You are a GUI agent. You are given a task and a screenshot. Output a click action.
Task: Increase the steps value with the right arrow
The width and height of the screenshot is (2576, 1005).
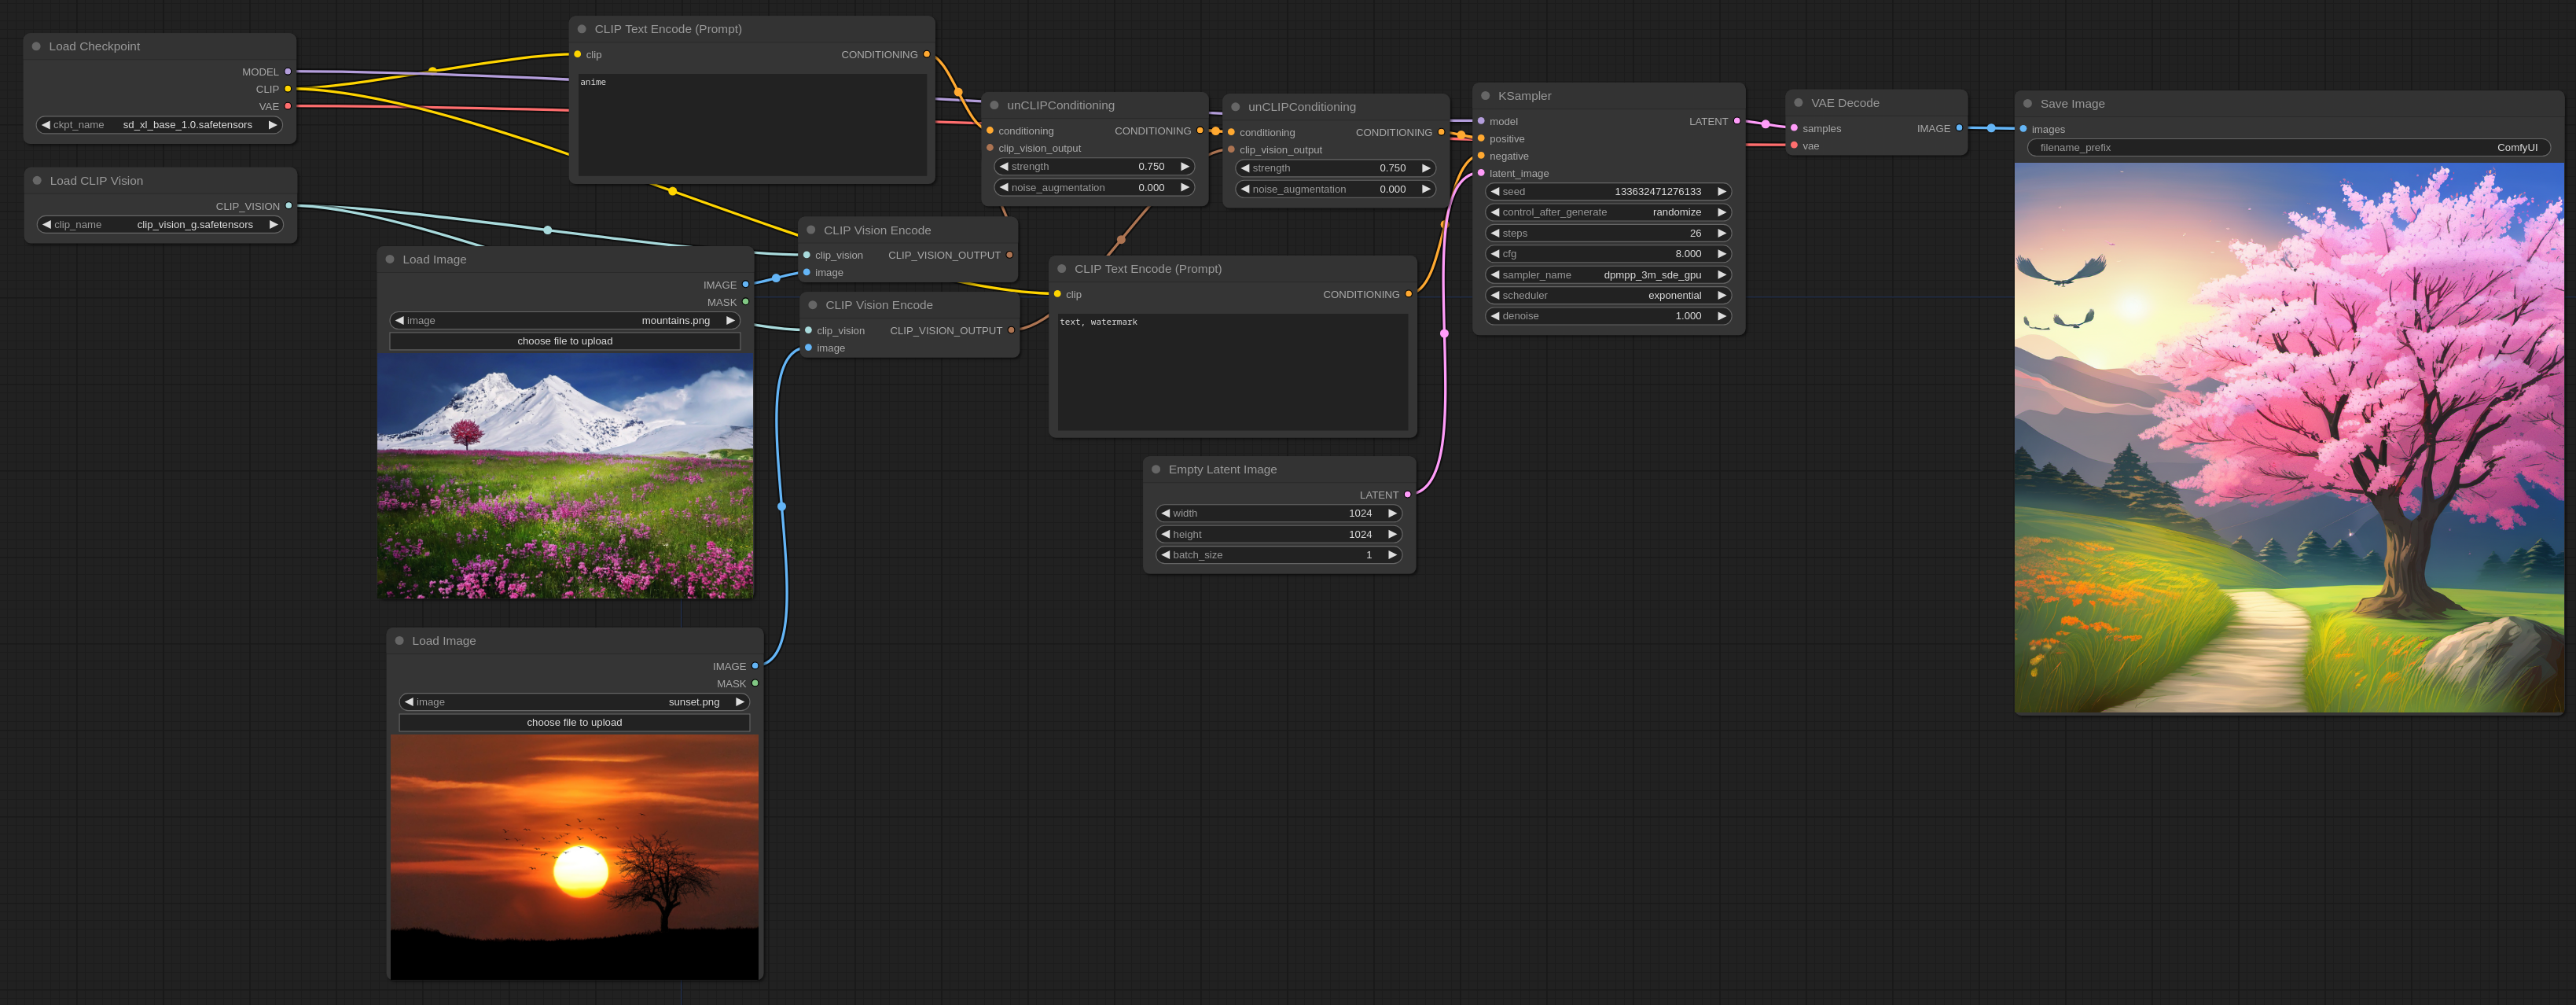tap(1721, 233)
